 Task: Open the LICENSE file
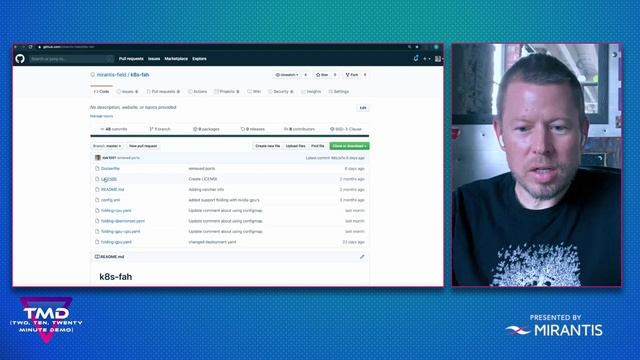(x=109, y=179)
